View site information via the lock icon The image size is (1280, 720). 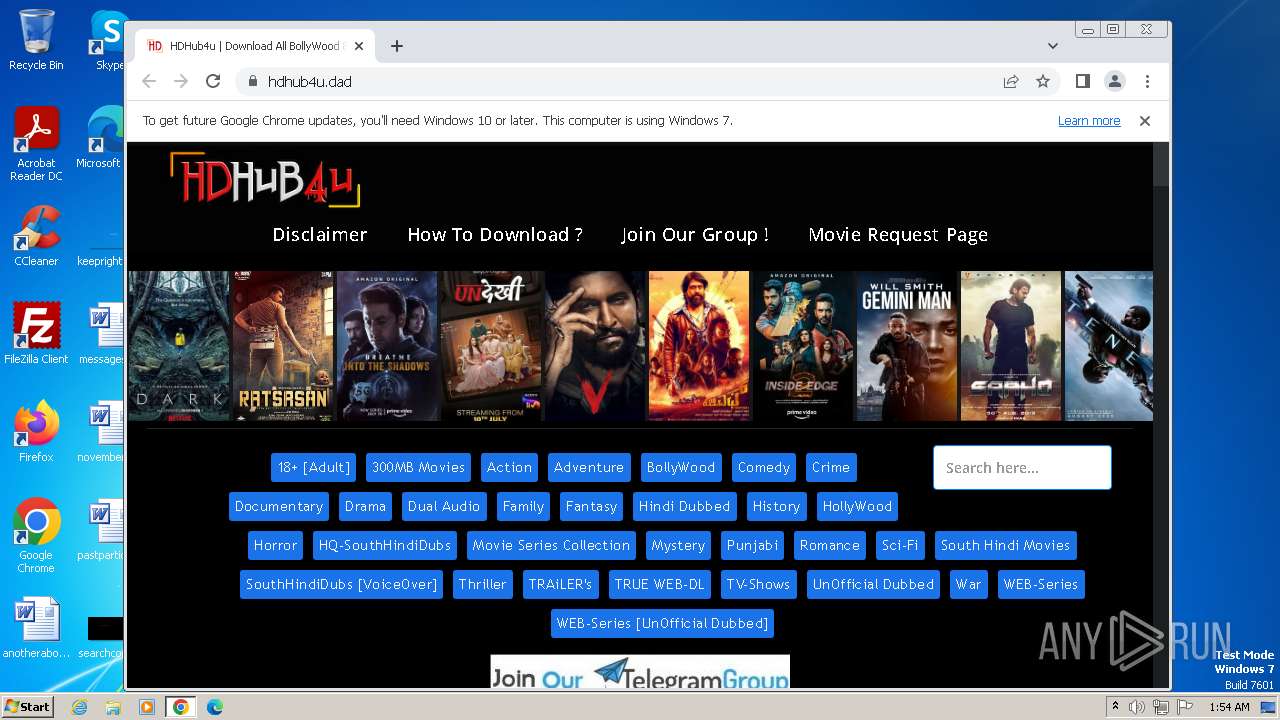click(x=251, y=81)
